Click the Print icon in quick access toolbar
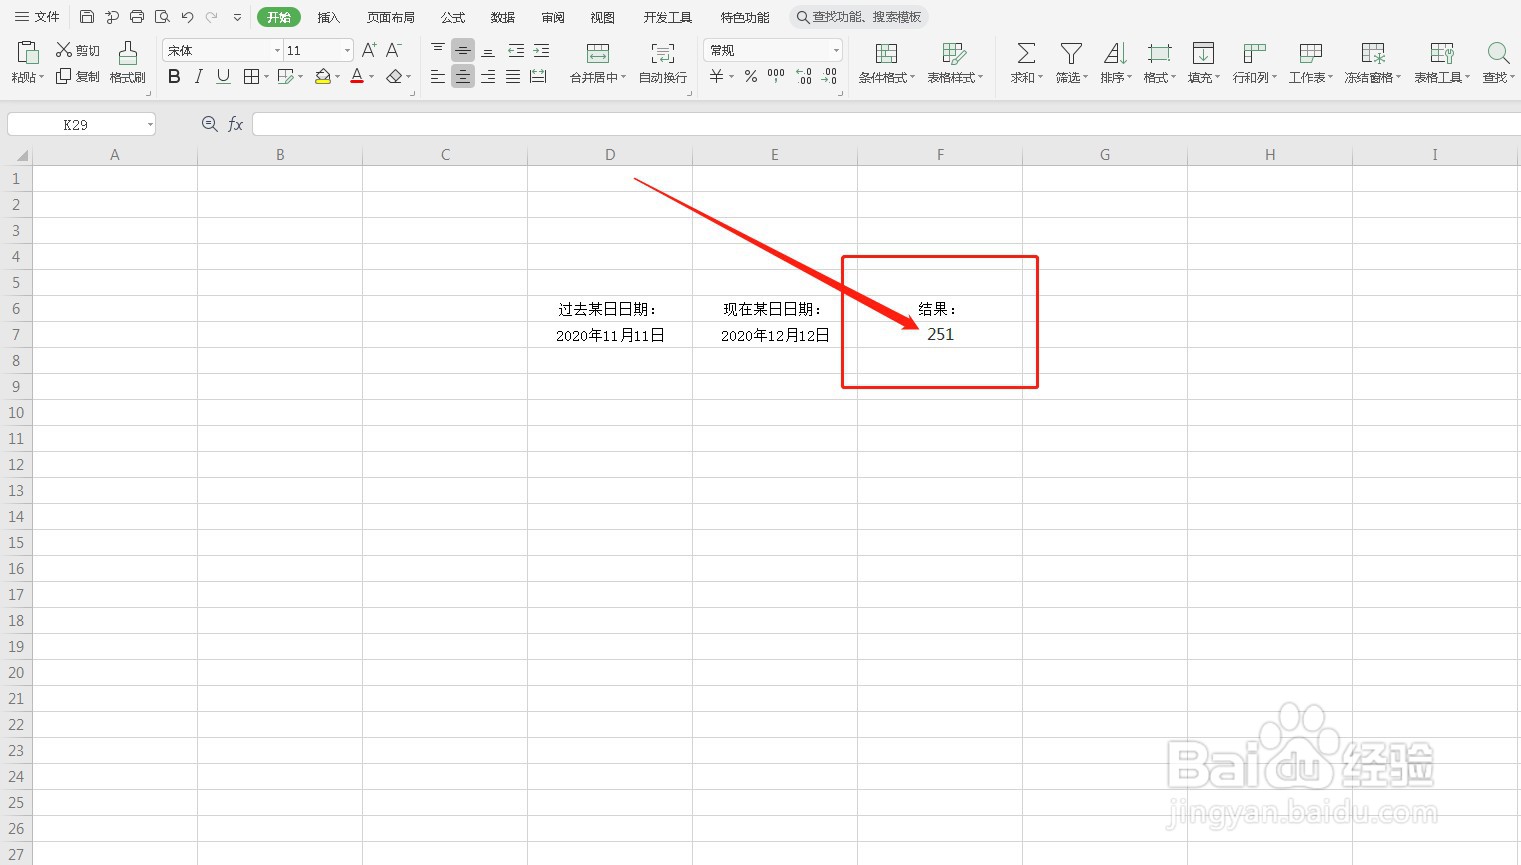The image size is (1521, 865). pyautogui.click(x=137, y=17)
